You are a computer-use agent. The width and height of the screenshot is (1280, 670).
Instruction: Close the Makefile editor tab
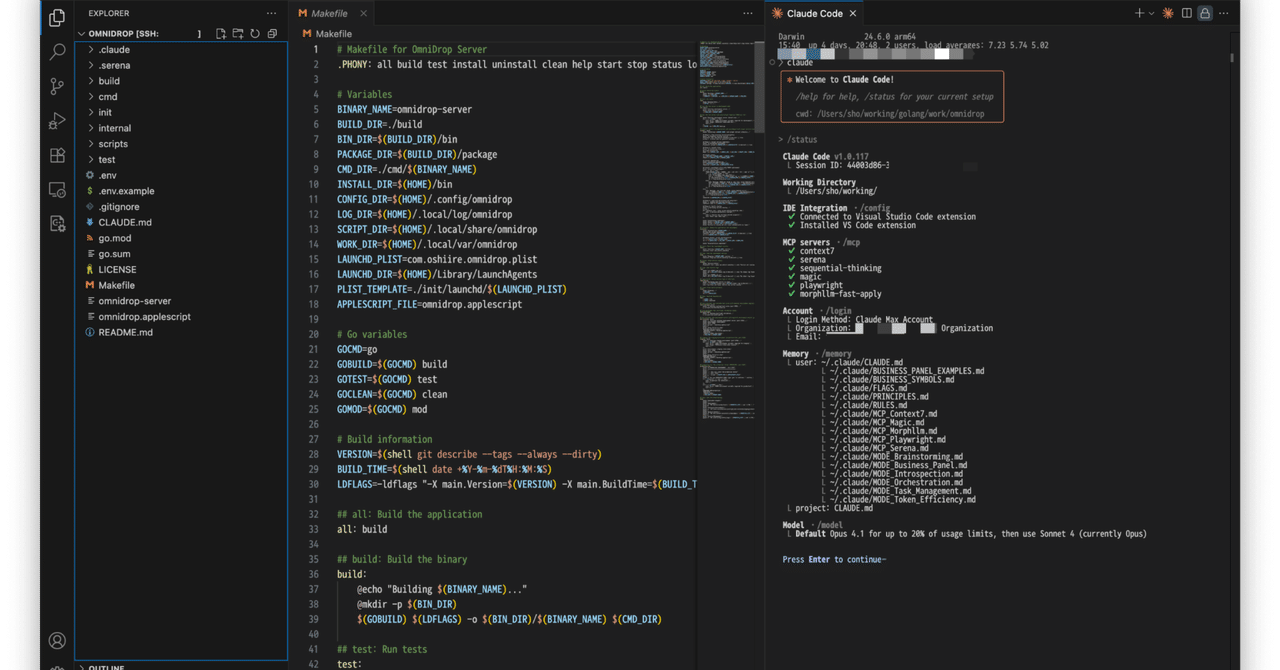(363, 13)
